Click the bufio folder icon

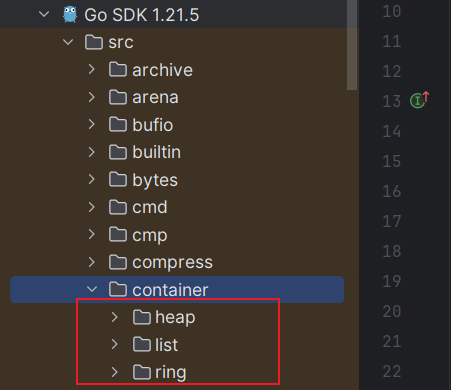[x=118, y=124]
